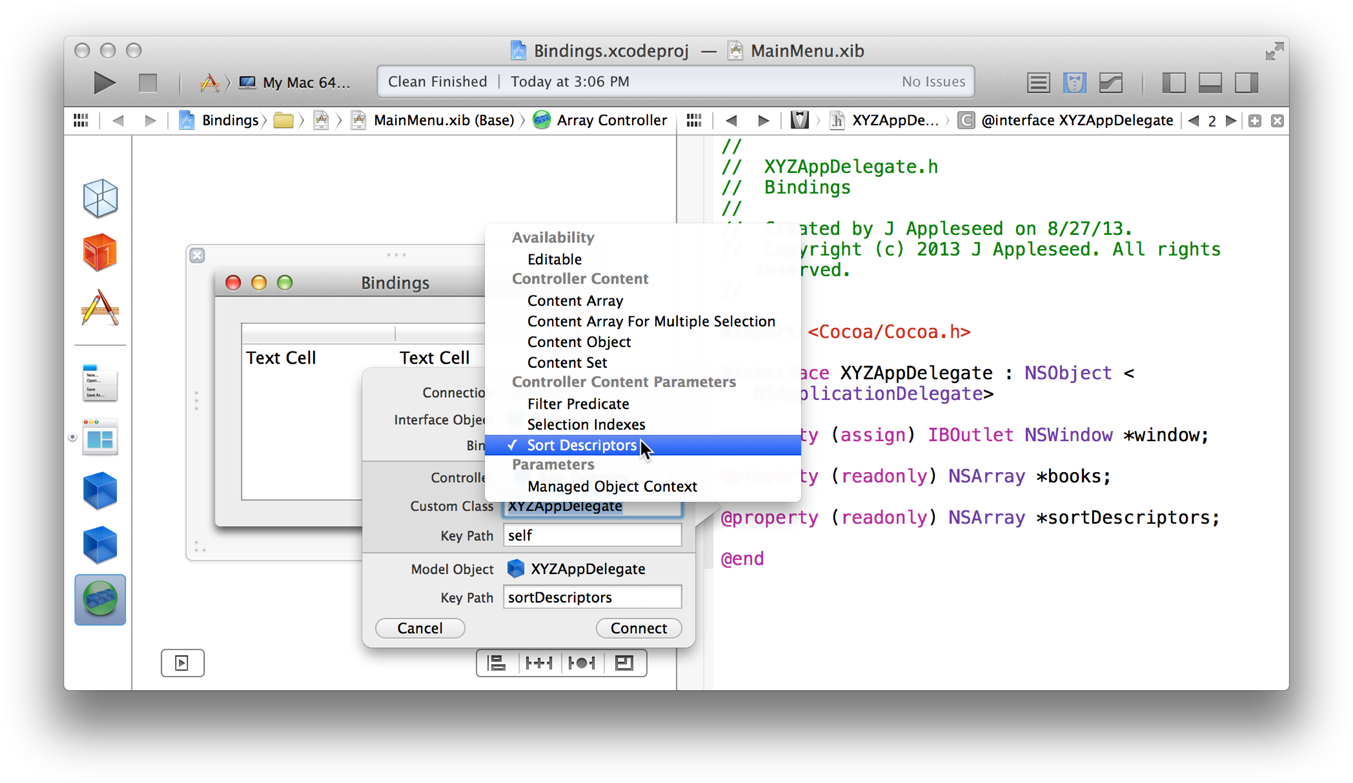
Task: Select XYZAppDelegate Model Object
Action: pos(576,569)
